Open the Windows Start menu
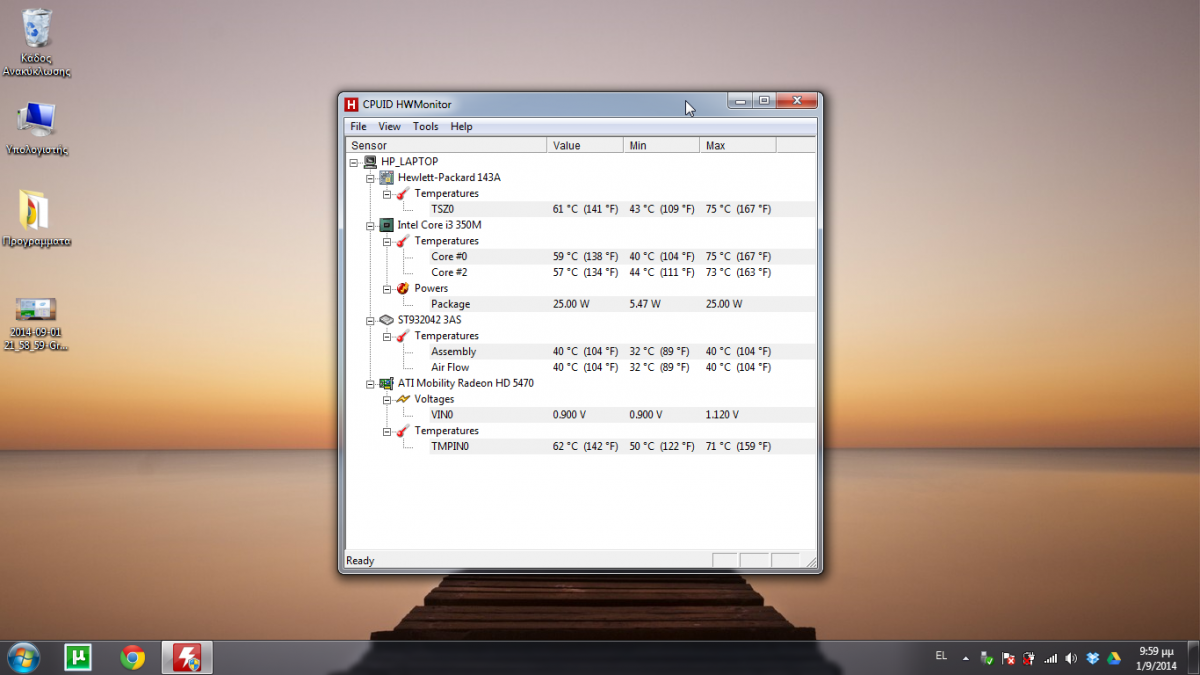This screenshot has width=1200, height=675. point(22,657)
